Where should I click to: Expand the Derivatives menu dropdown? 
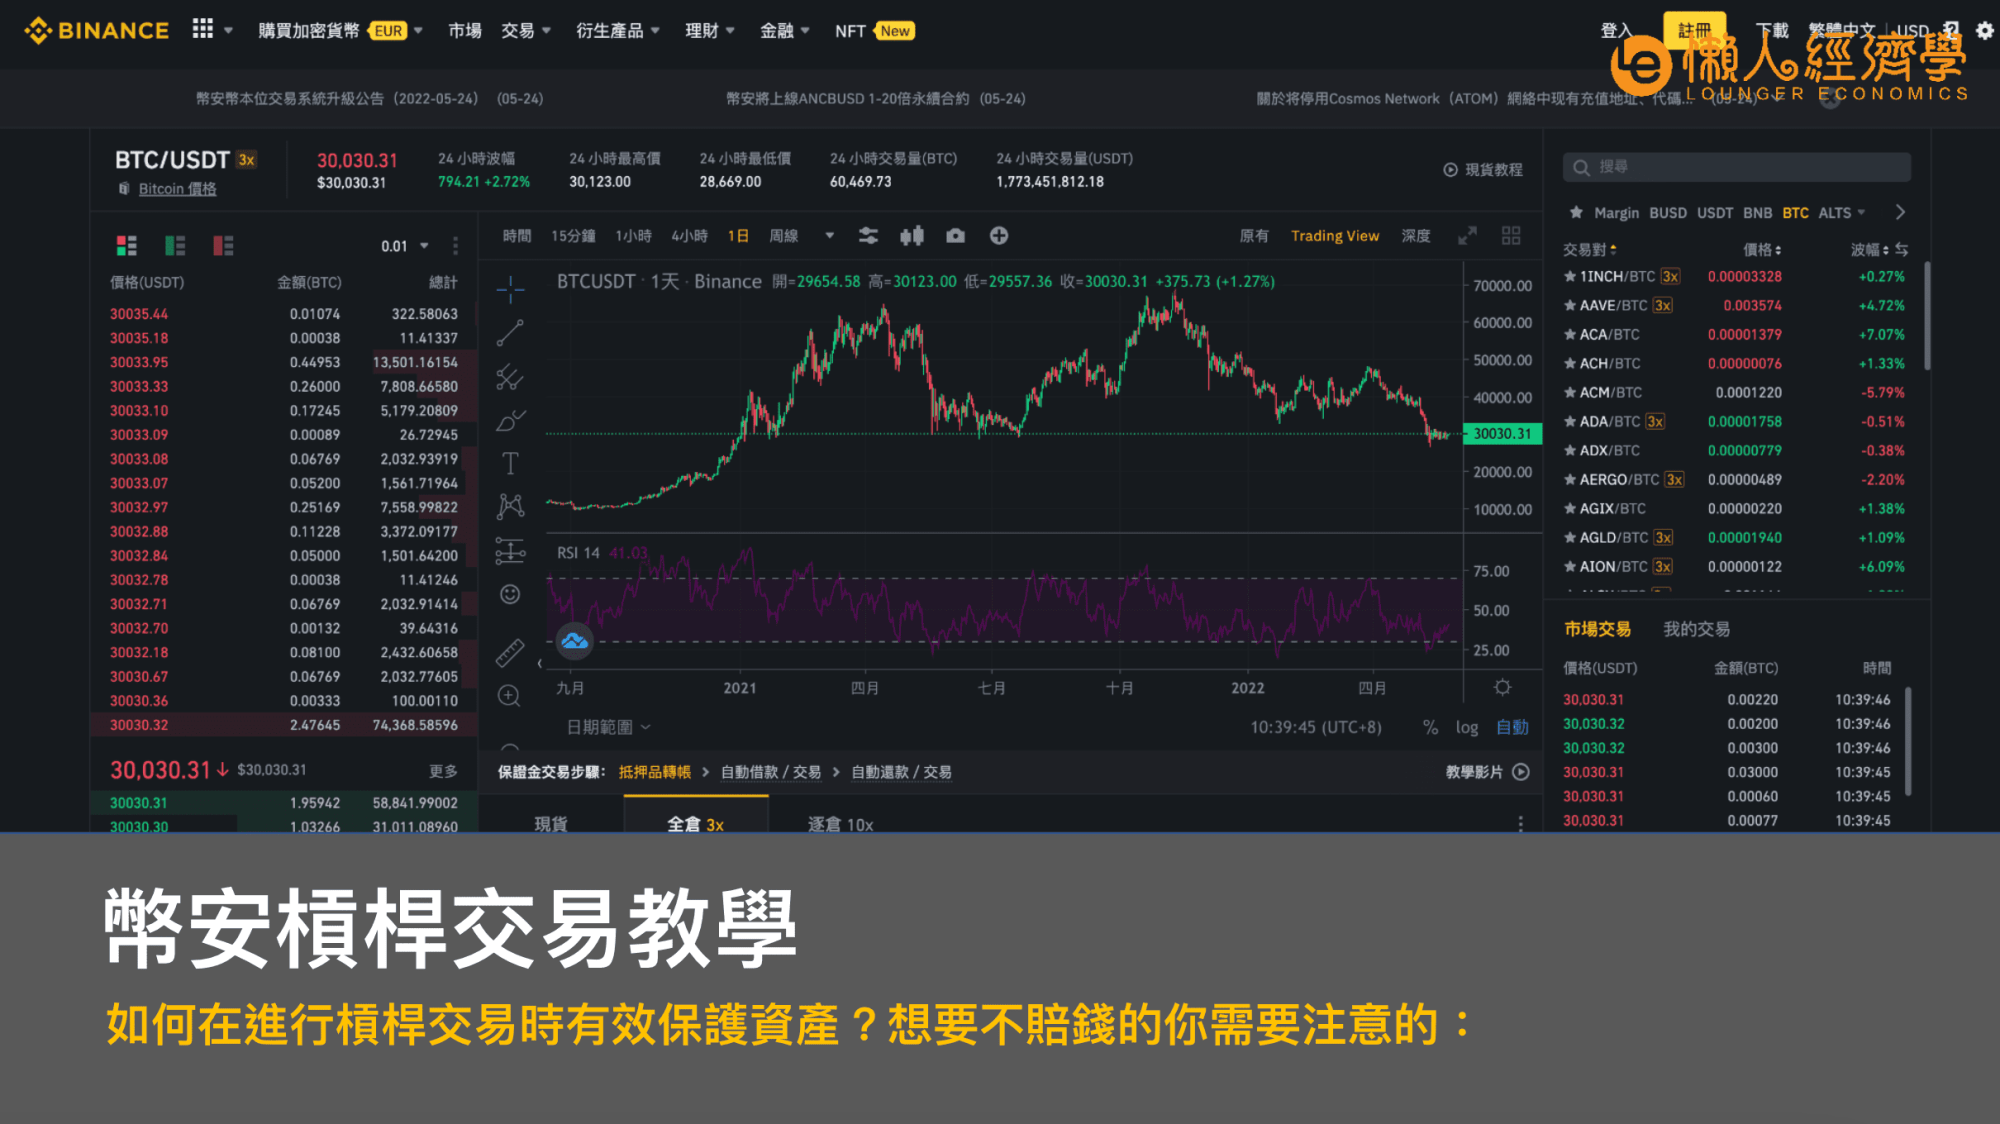point(617,30)
